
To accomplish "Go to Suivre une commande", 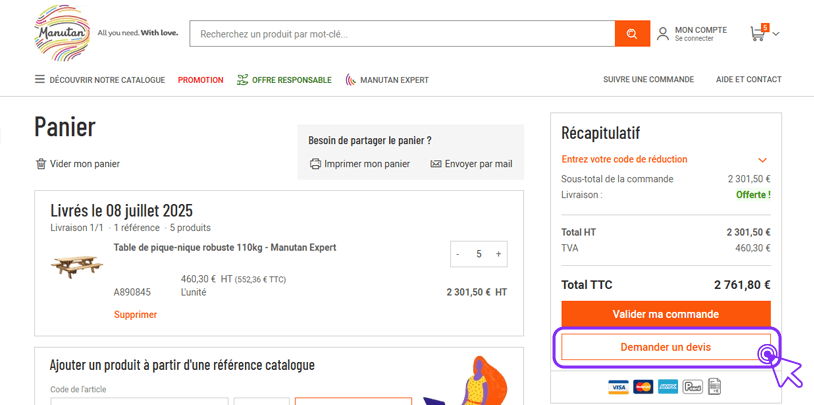I will [x=648, y=79].
